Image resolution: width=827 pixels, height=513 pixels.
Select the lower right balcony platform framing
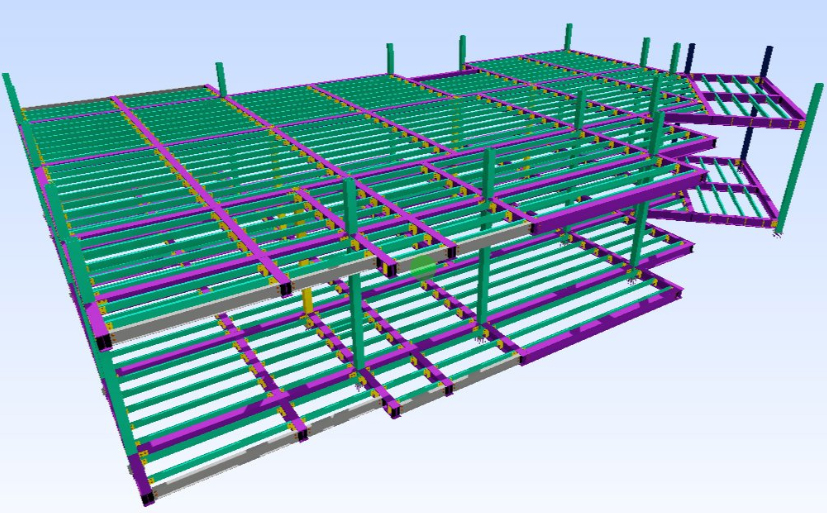(740, 188)
